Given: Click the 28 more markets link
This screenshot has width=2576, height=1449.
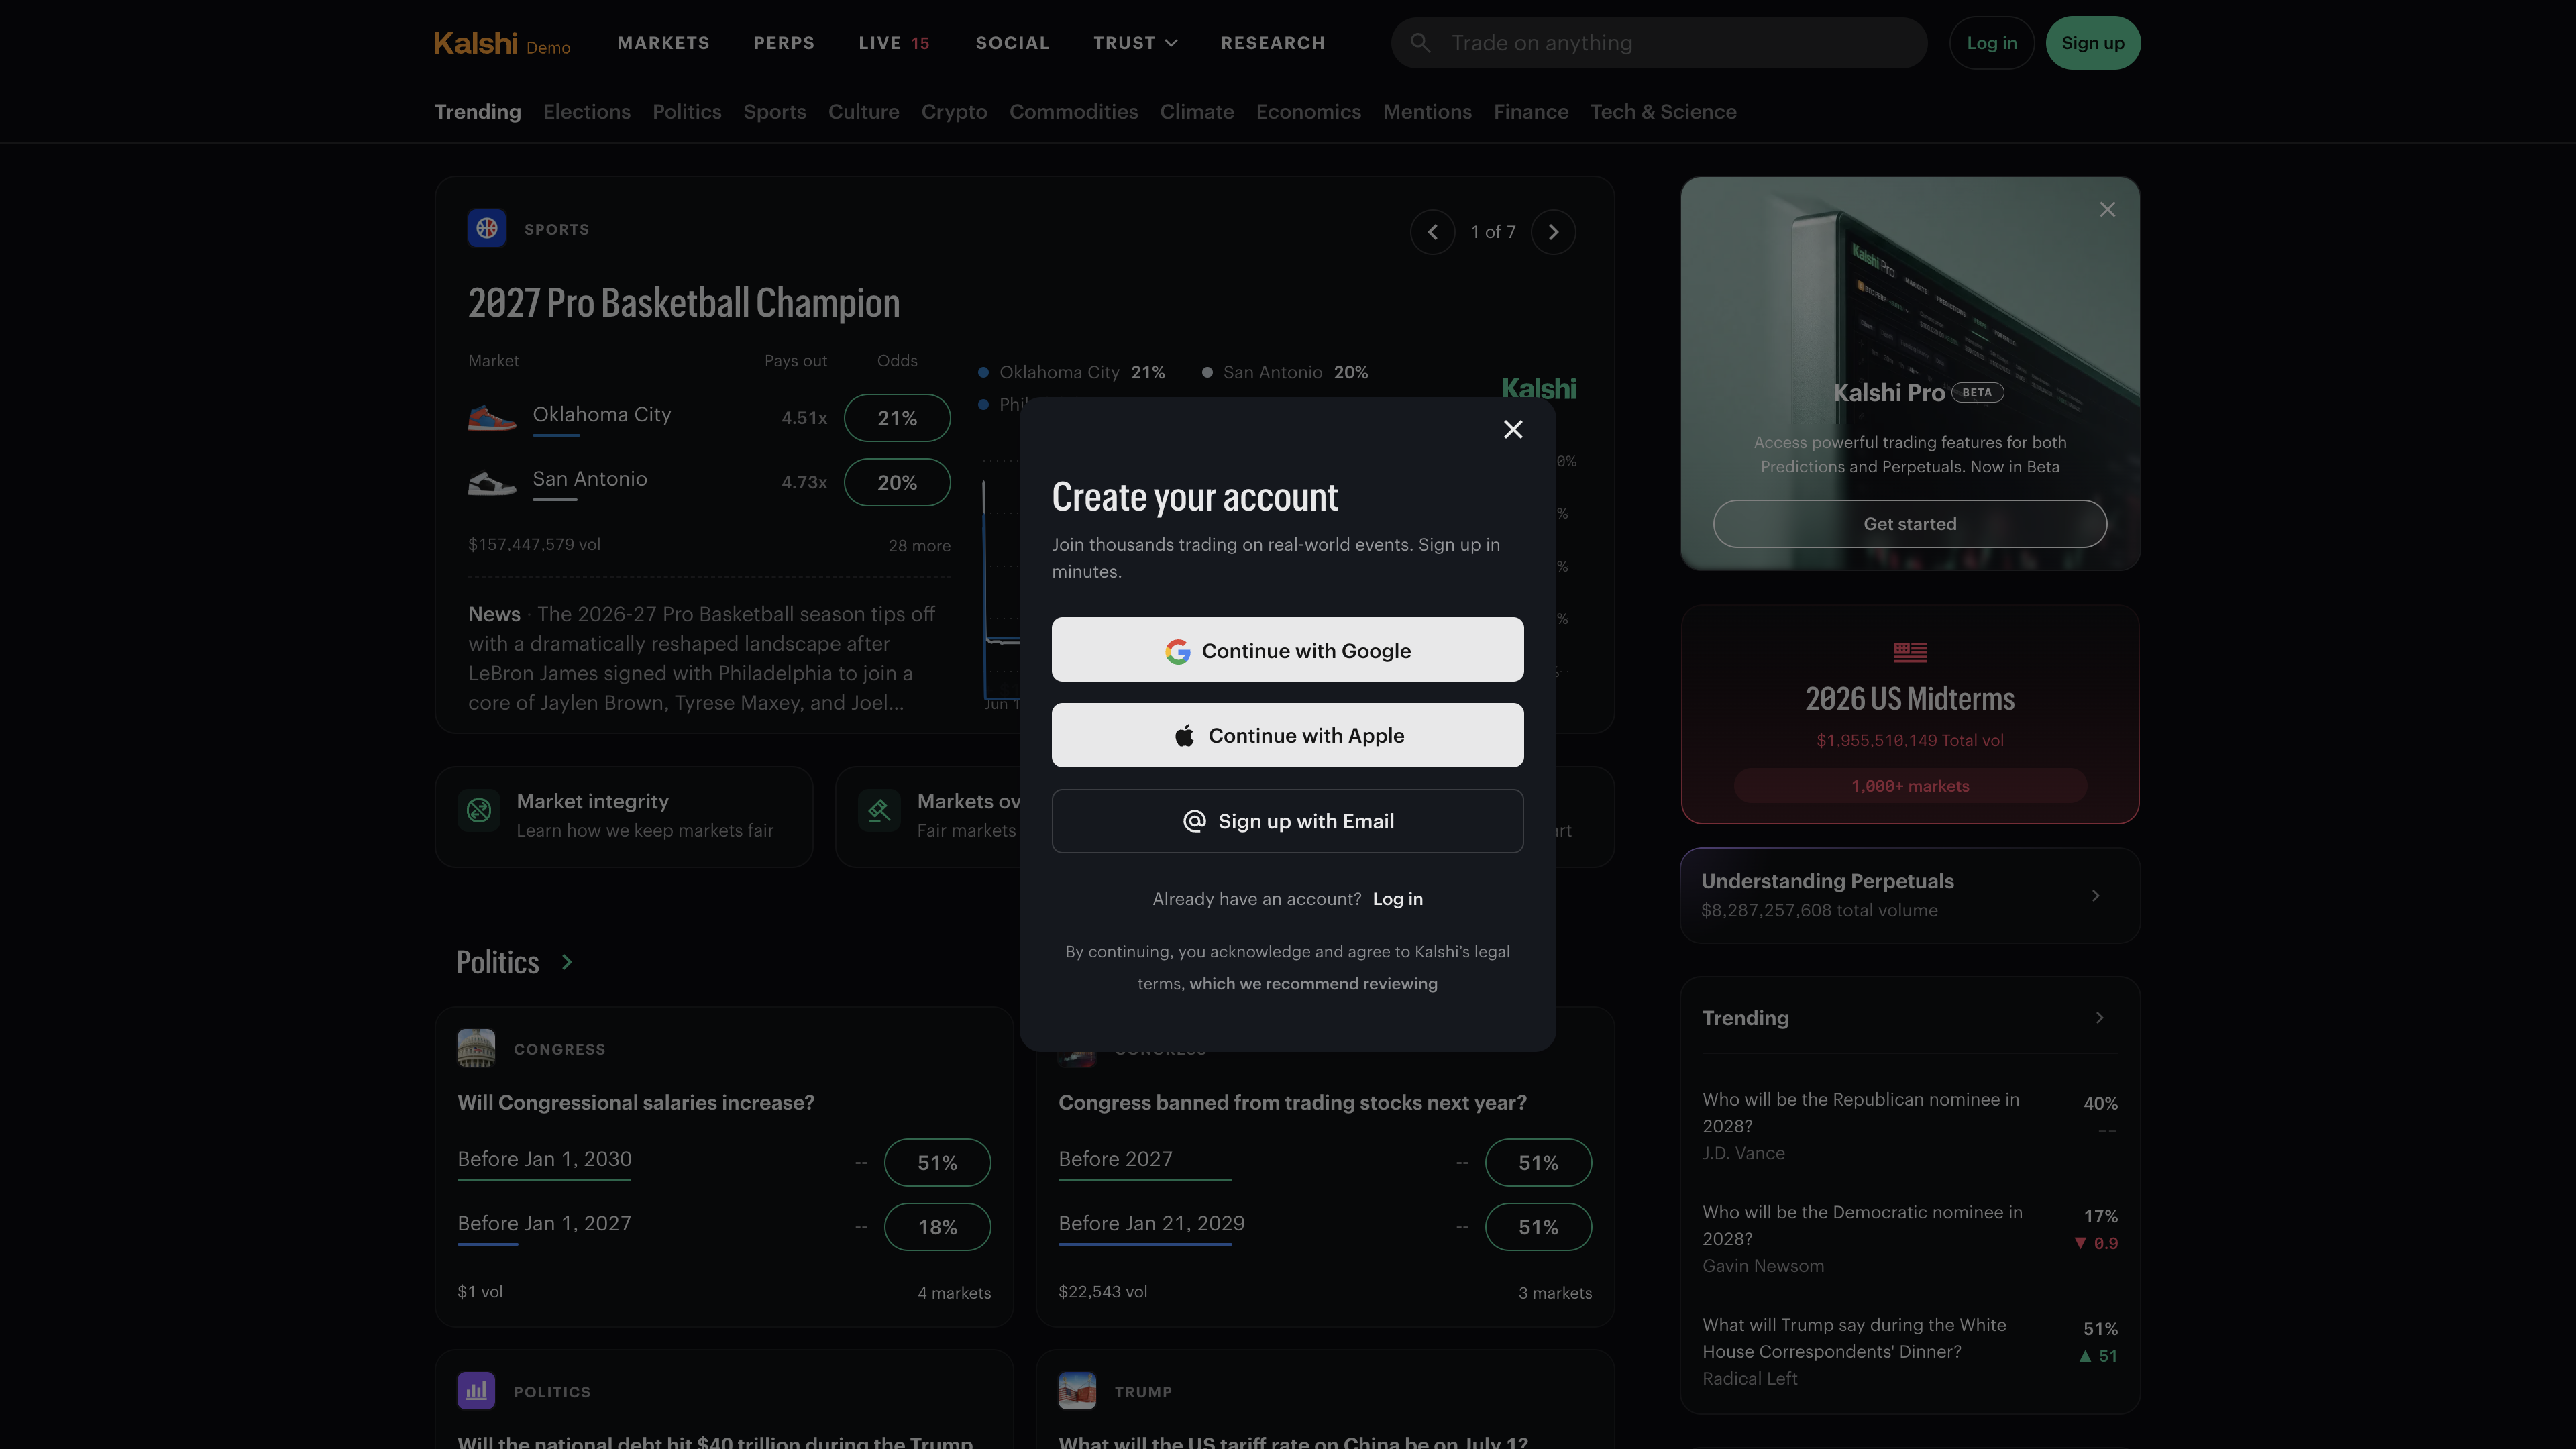Looking at the screenshot, I should pyautogui.click(x=919, y=546).
